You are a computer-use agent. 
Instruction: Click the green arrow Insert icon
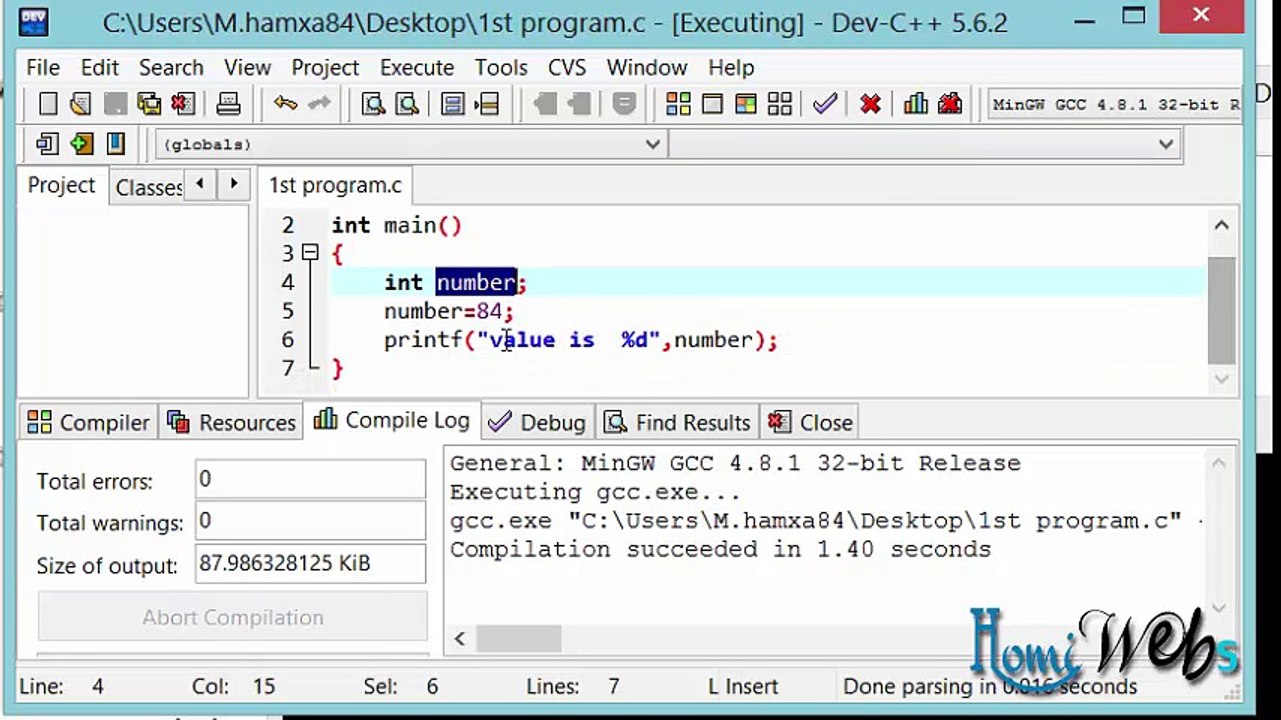[81, 144]
